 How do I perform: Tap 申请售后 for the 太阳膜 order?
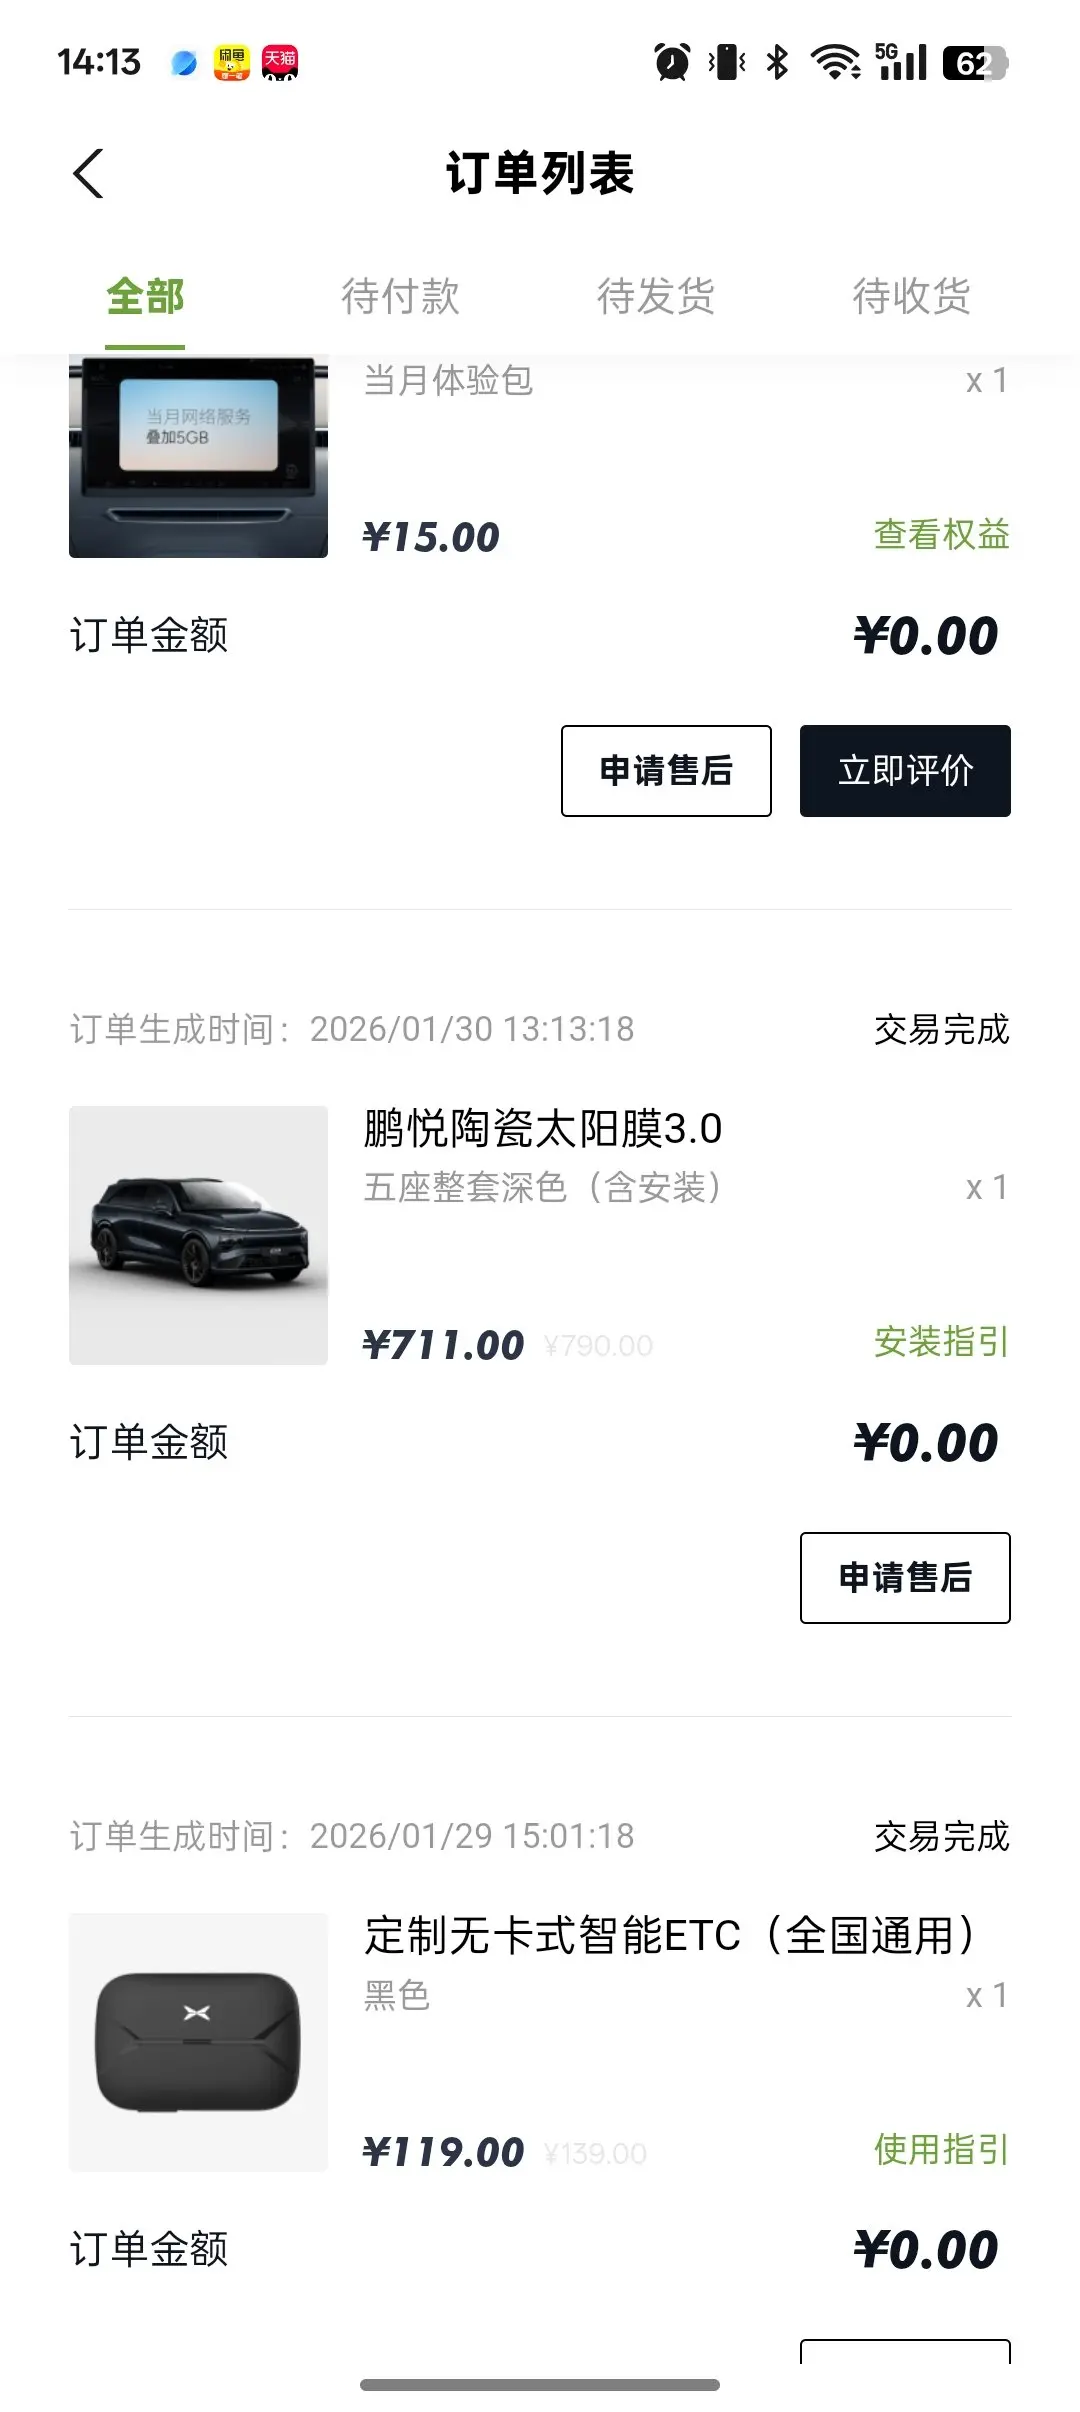coord(905,1578)
